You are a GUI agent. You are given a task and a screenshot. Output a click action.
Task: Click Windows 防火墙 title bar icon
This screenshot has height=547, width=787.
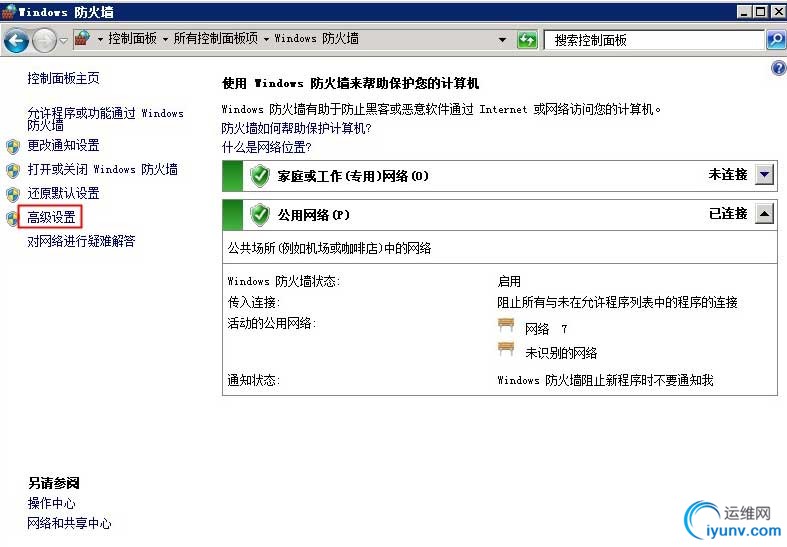coord(9,12)
